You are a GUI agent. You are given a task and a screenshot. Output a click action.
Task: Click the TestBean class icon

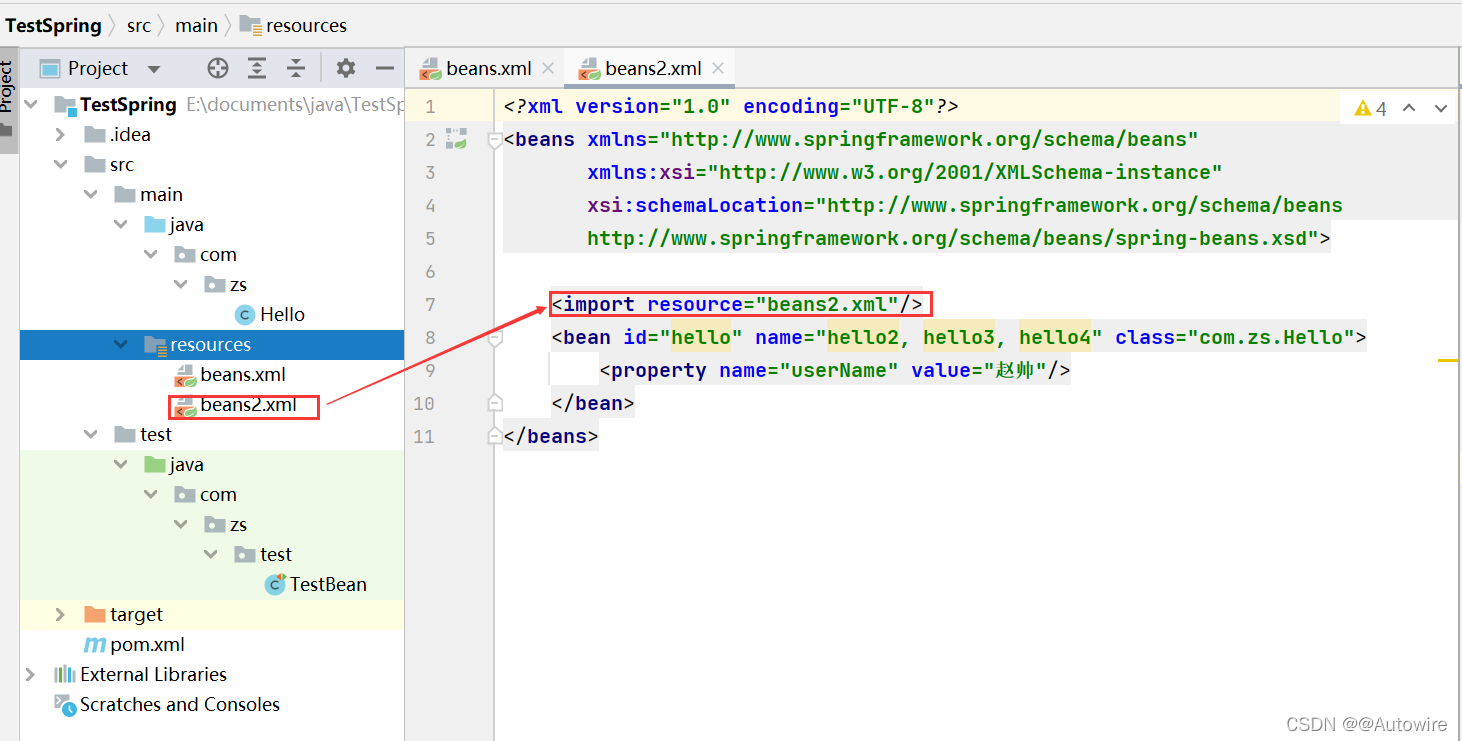point(275,584)
